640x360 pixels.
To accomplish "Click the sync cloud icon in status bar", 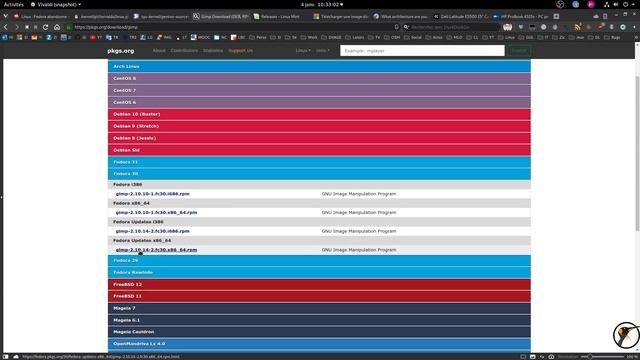I will tap(16, 356).
